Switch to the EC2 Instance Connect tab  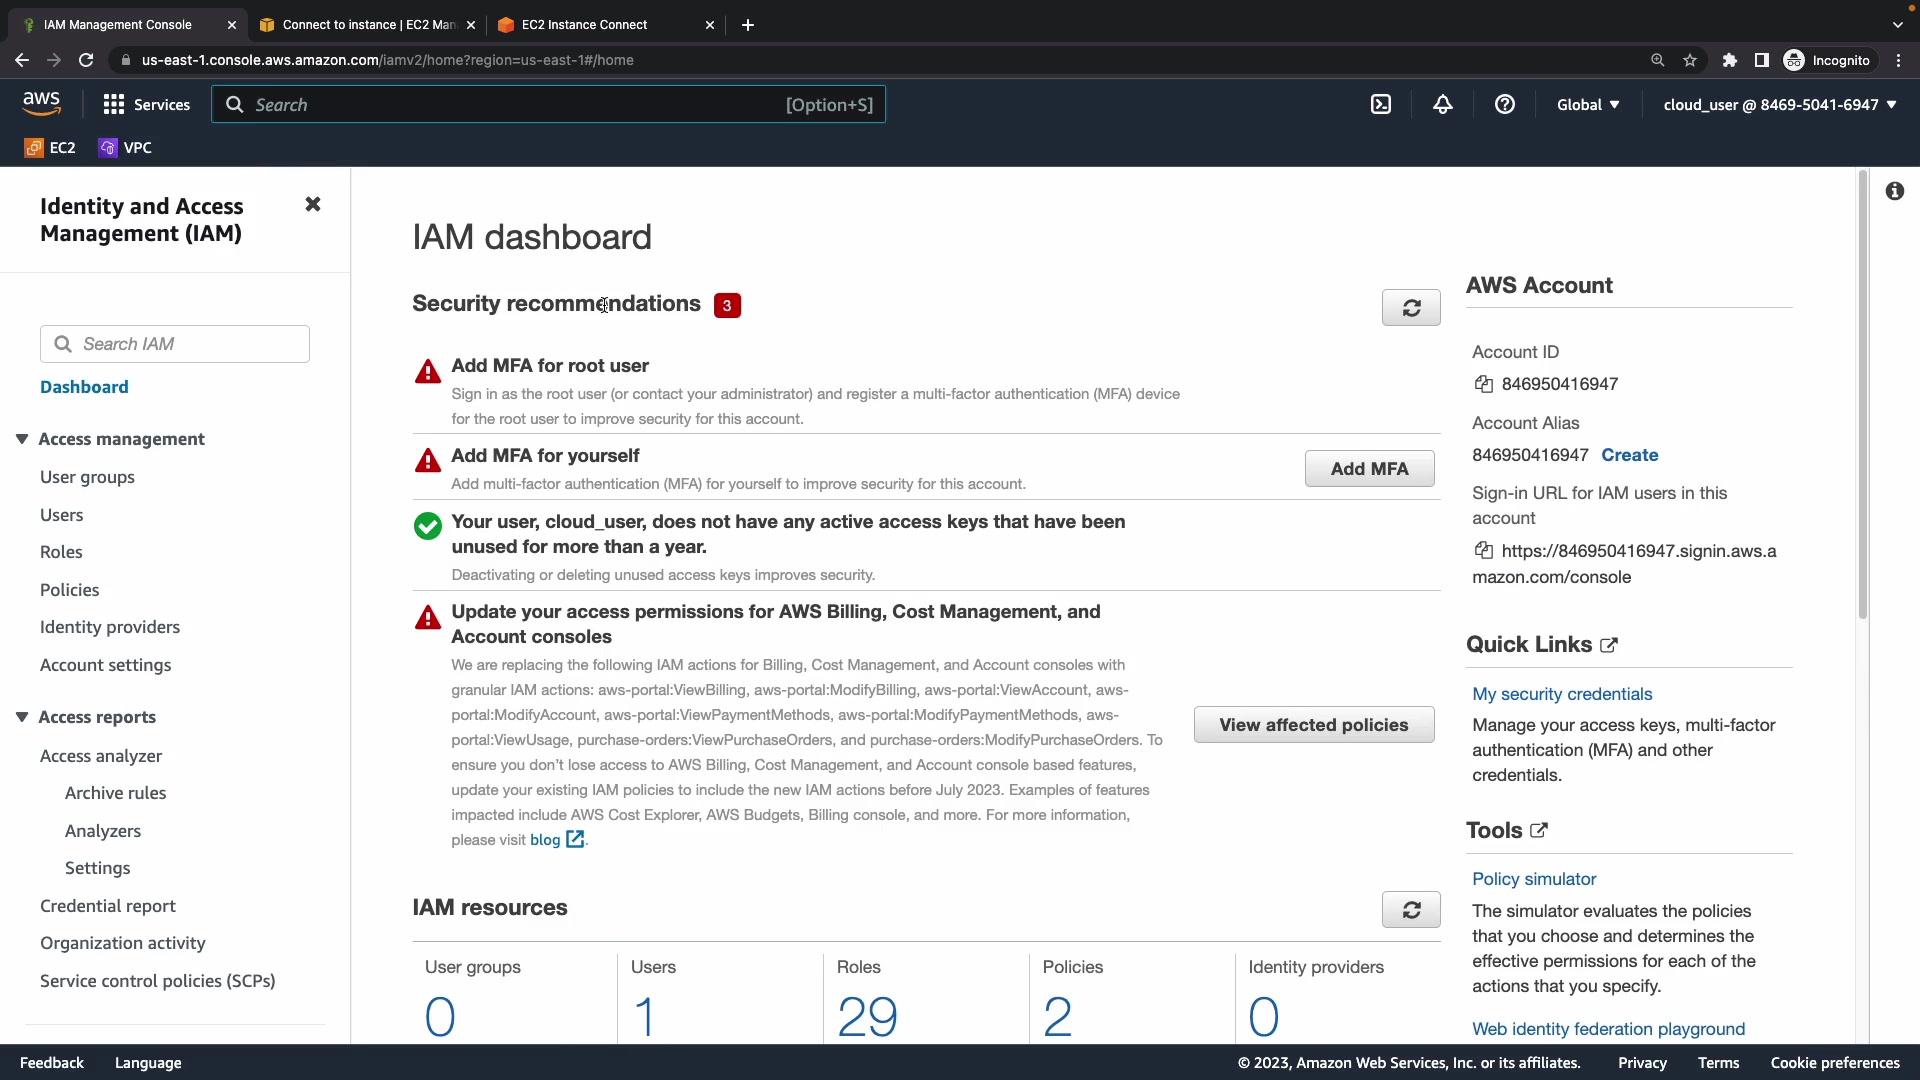tap(585, 25)
